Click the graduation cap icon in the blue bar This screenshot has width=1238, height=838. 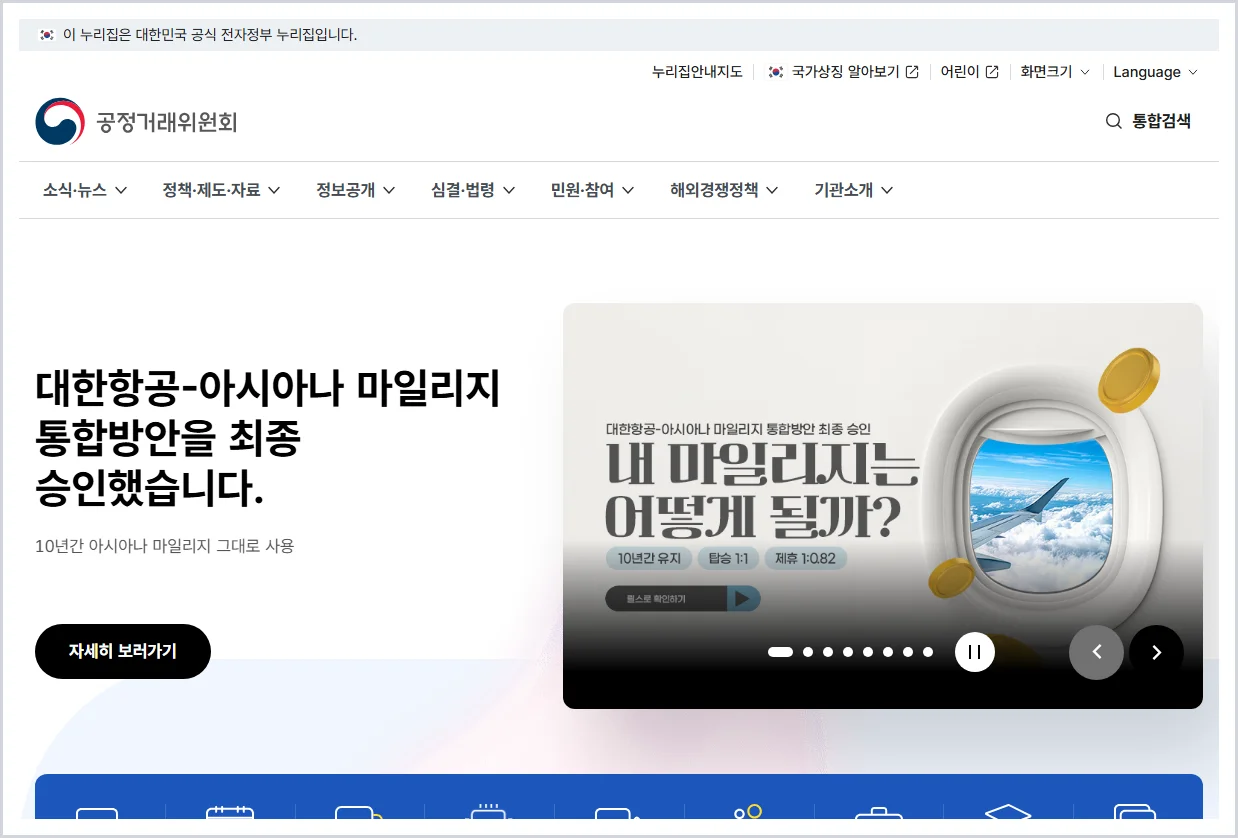point(1008,812)
